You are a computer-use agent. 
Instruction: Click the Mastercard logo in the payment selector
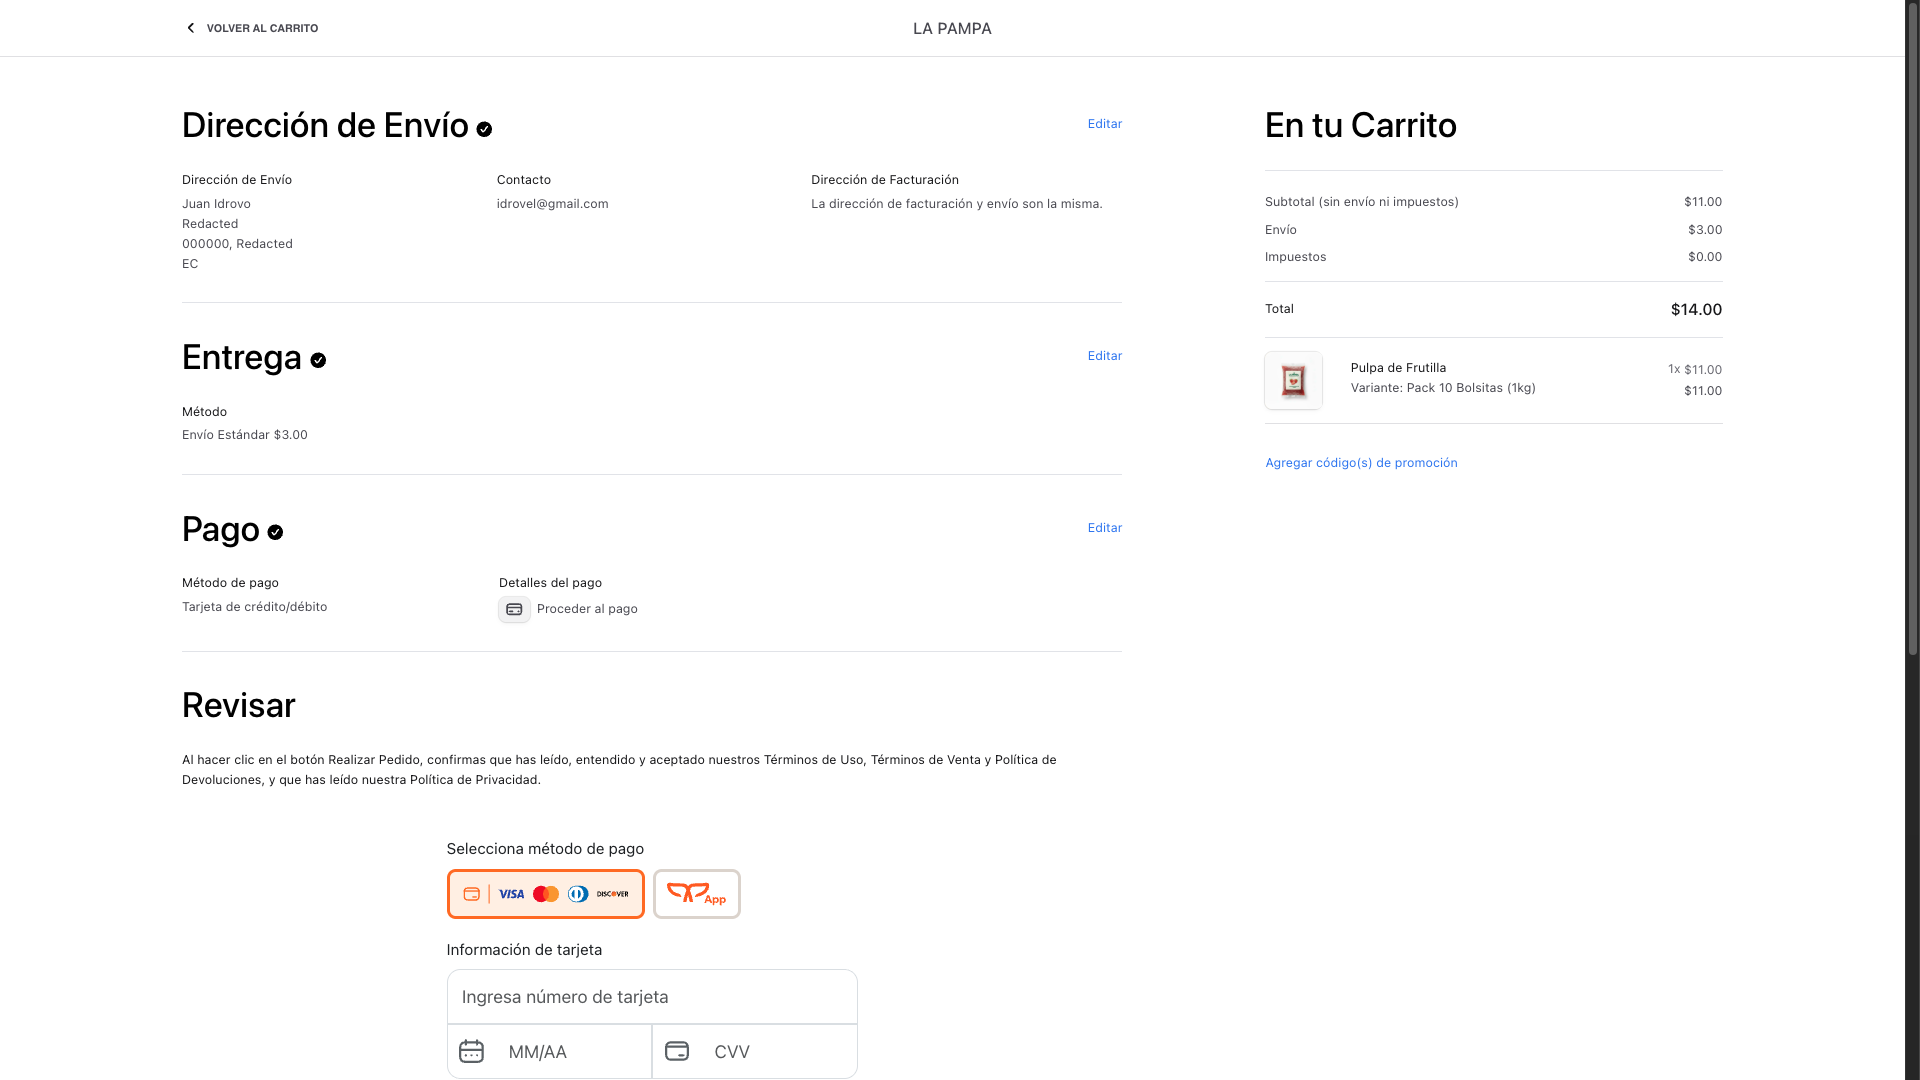tap(546, 893)
